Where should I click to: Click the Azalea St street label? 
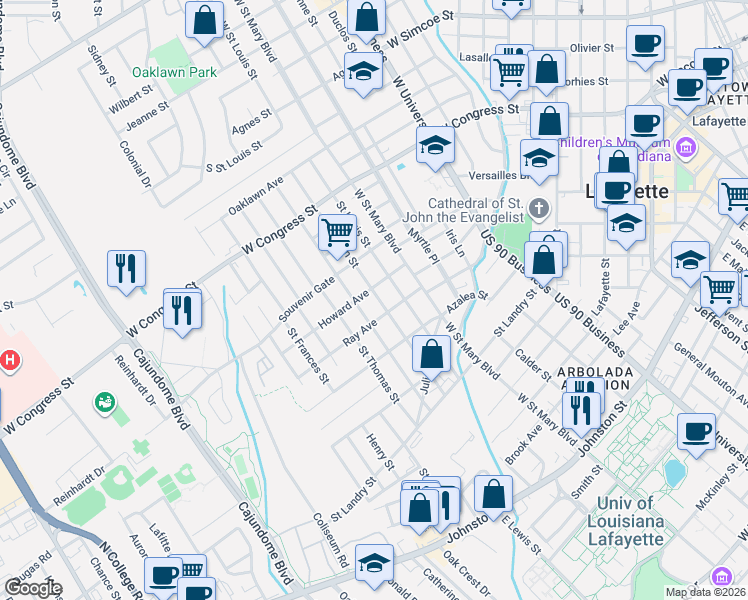click(467, 302)
